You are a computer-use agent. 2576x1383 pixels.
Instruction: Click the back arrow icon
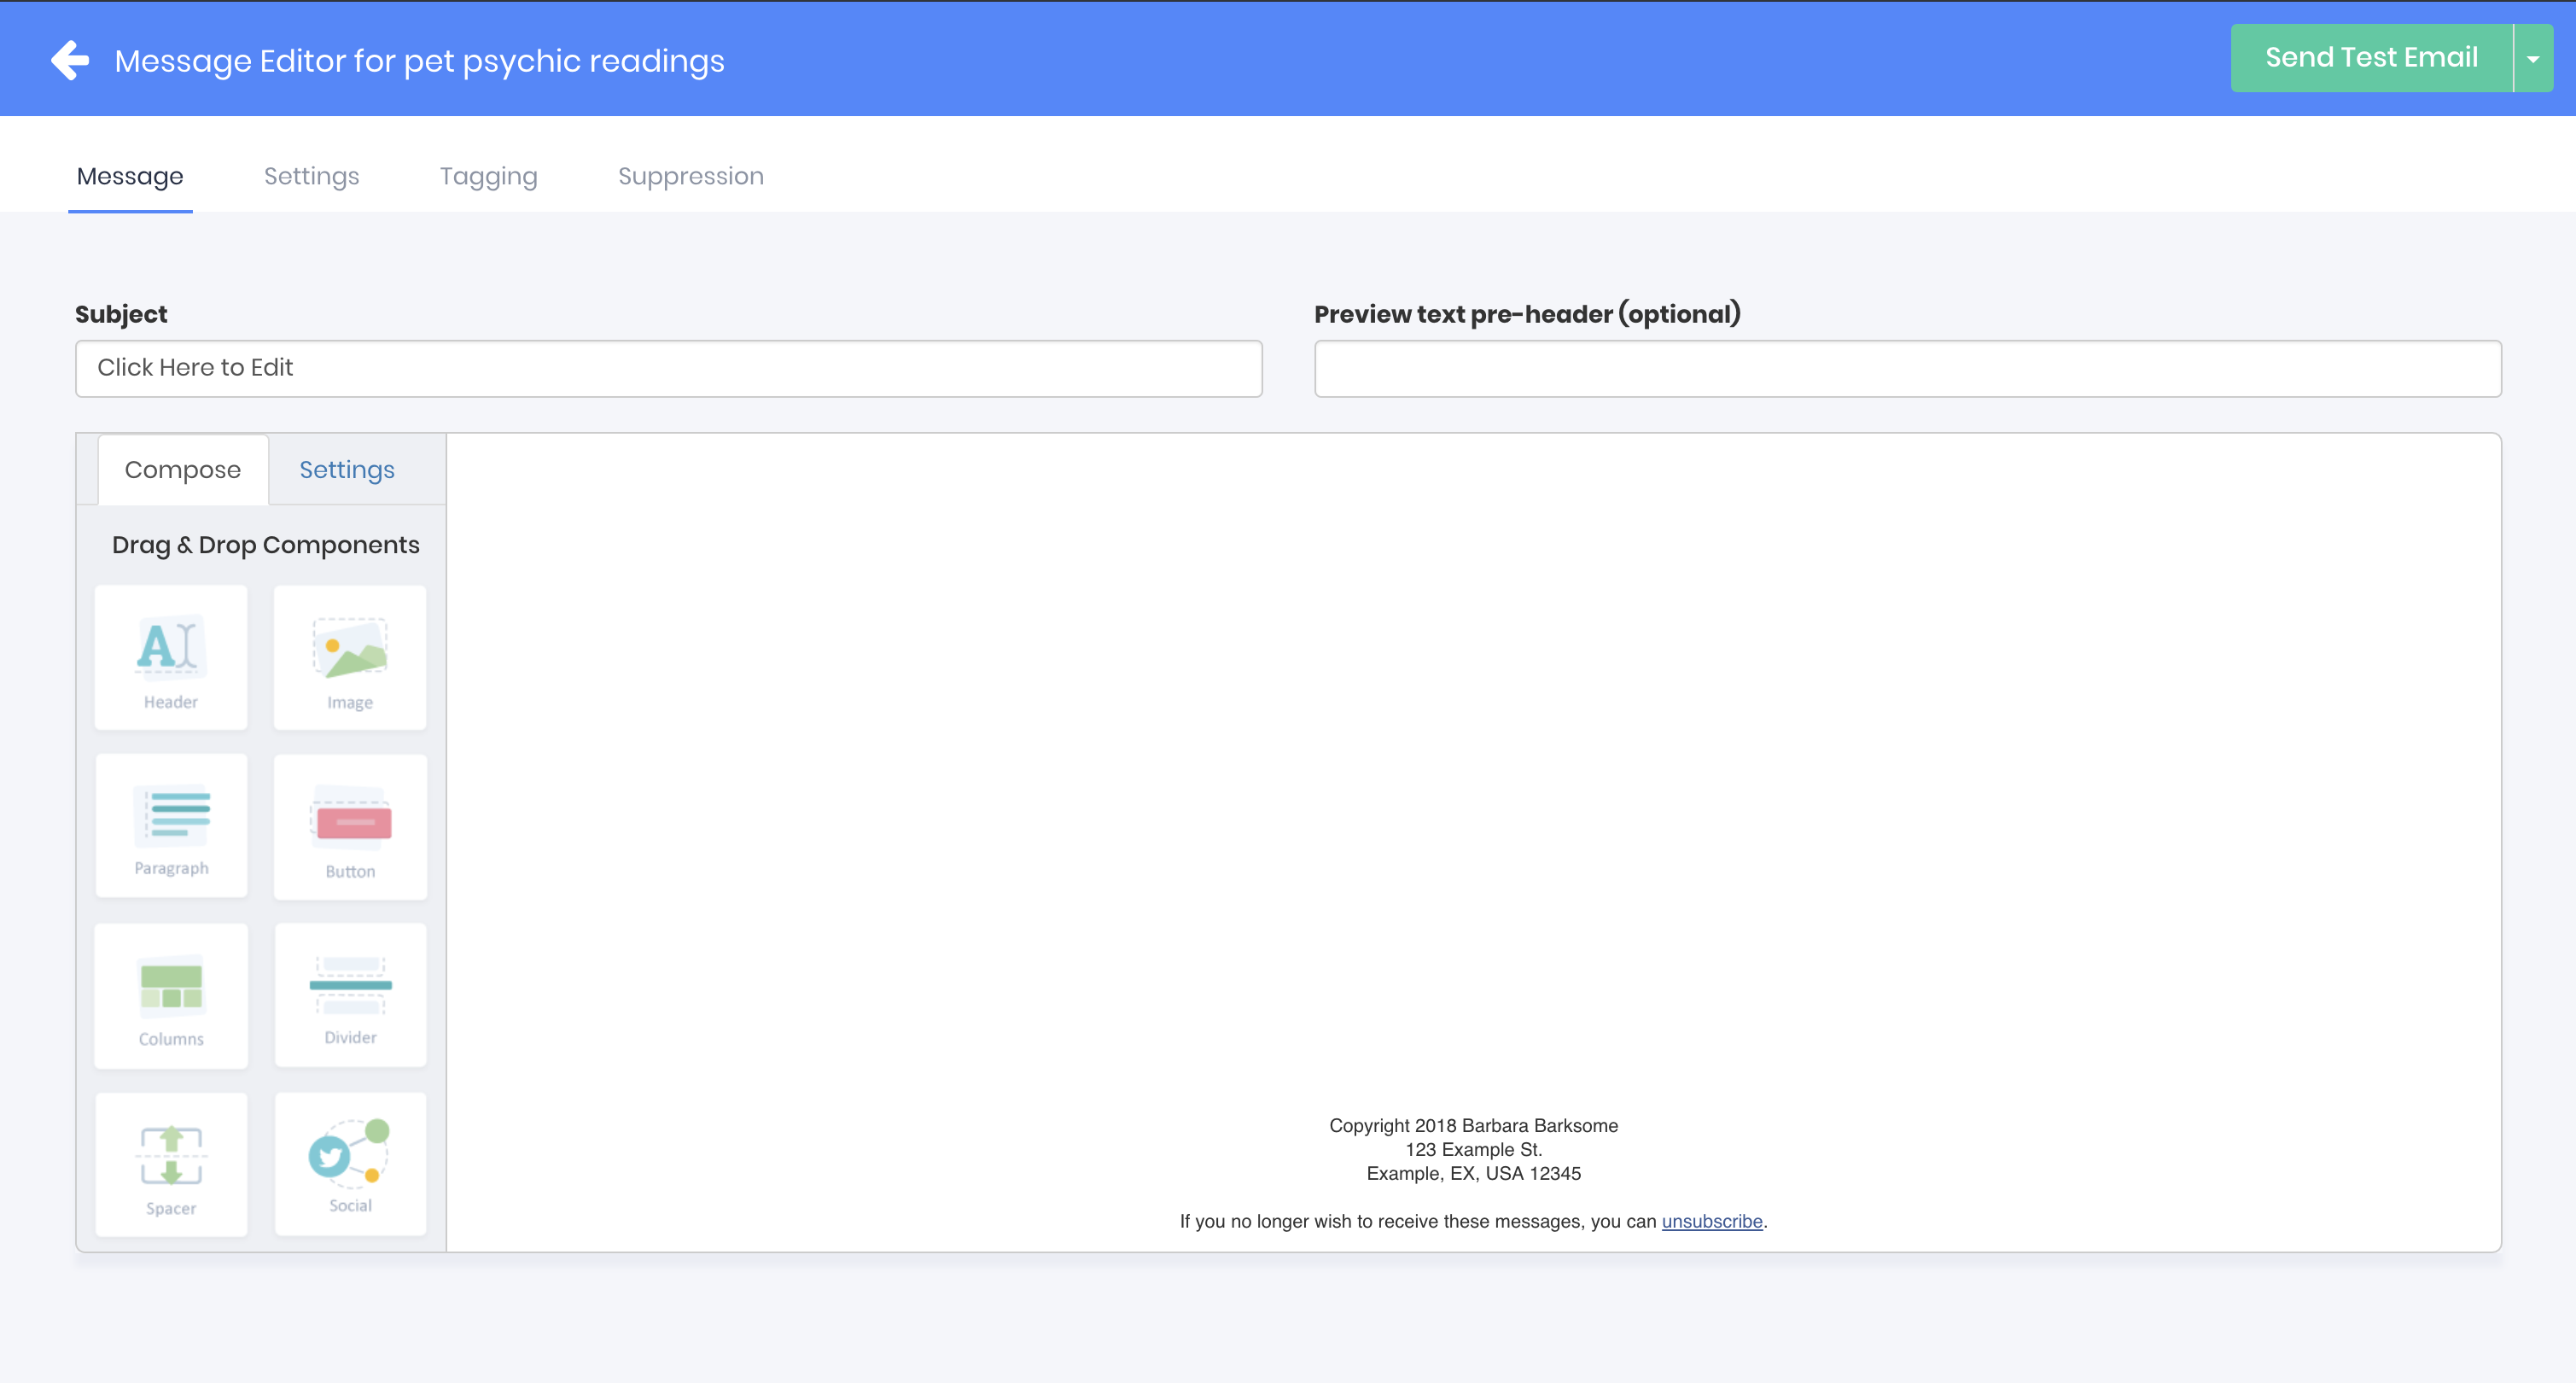tap(70, 60)
